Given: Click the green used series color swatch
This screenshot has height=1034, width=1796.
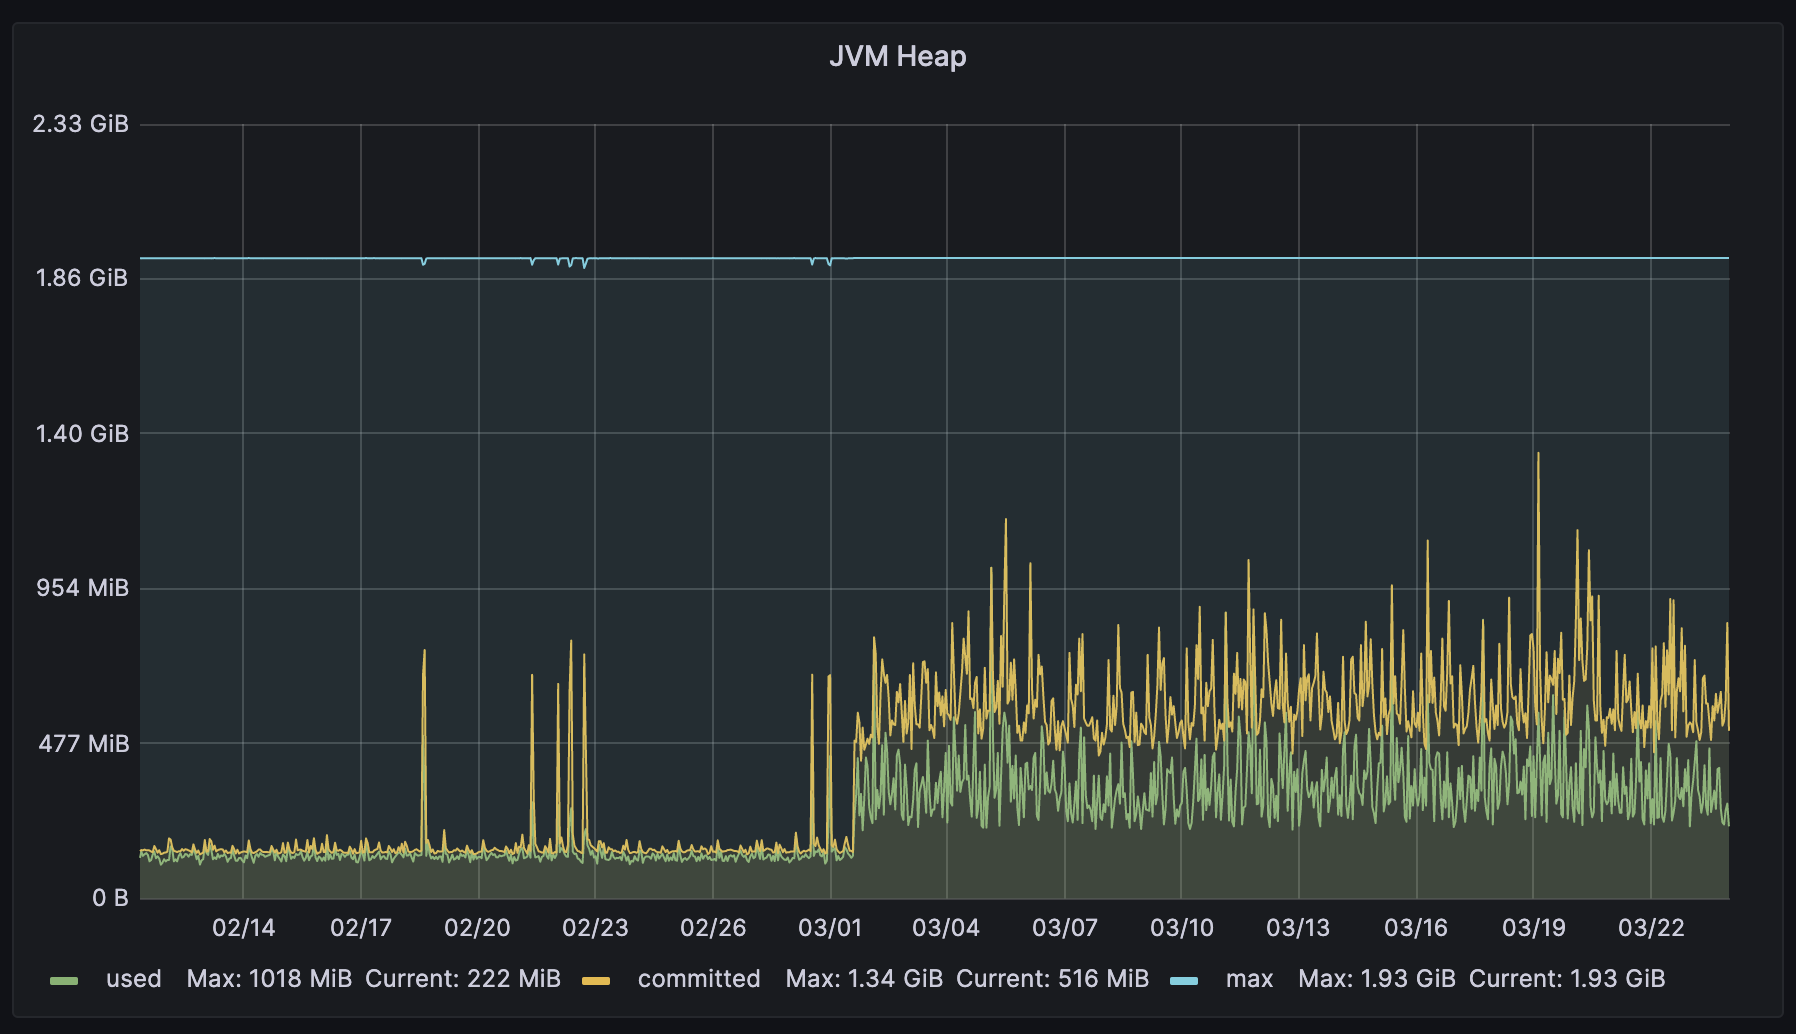Looking at the screenshot, I should (64, 980).
